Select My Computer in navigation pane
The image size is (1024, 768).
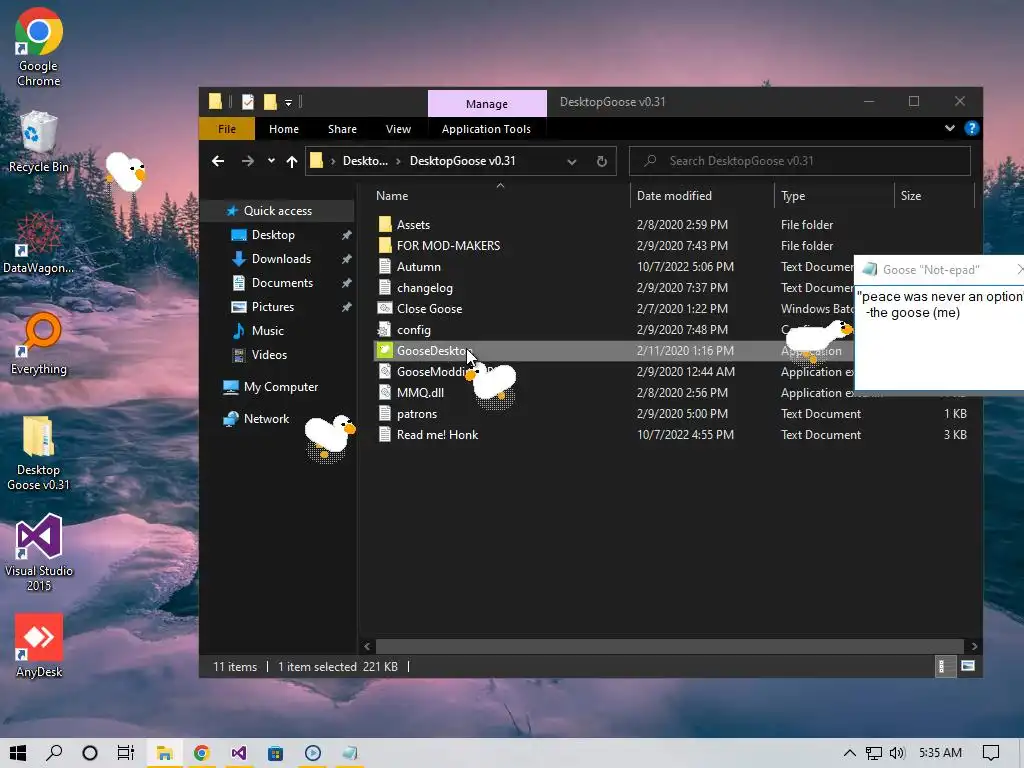click(x=281, y=387)
